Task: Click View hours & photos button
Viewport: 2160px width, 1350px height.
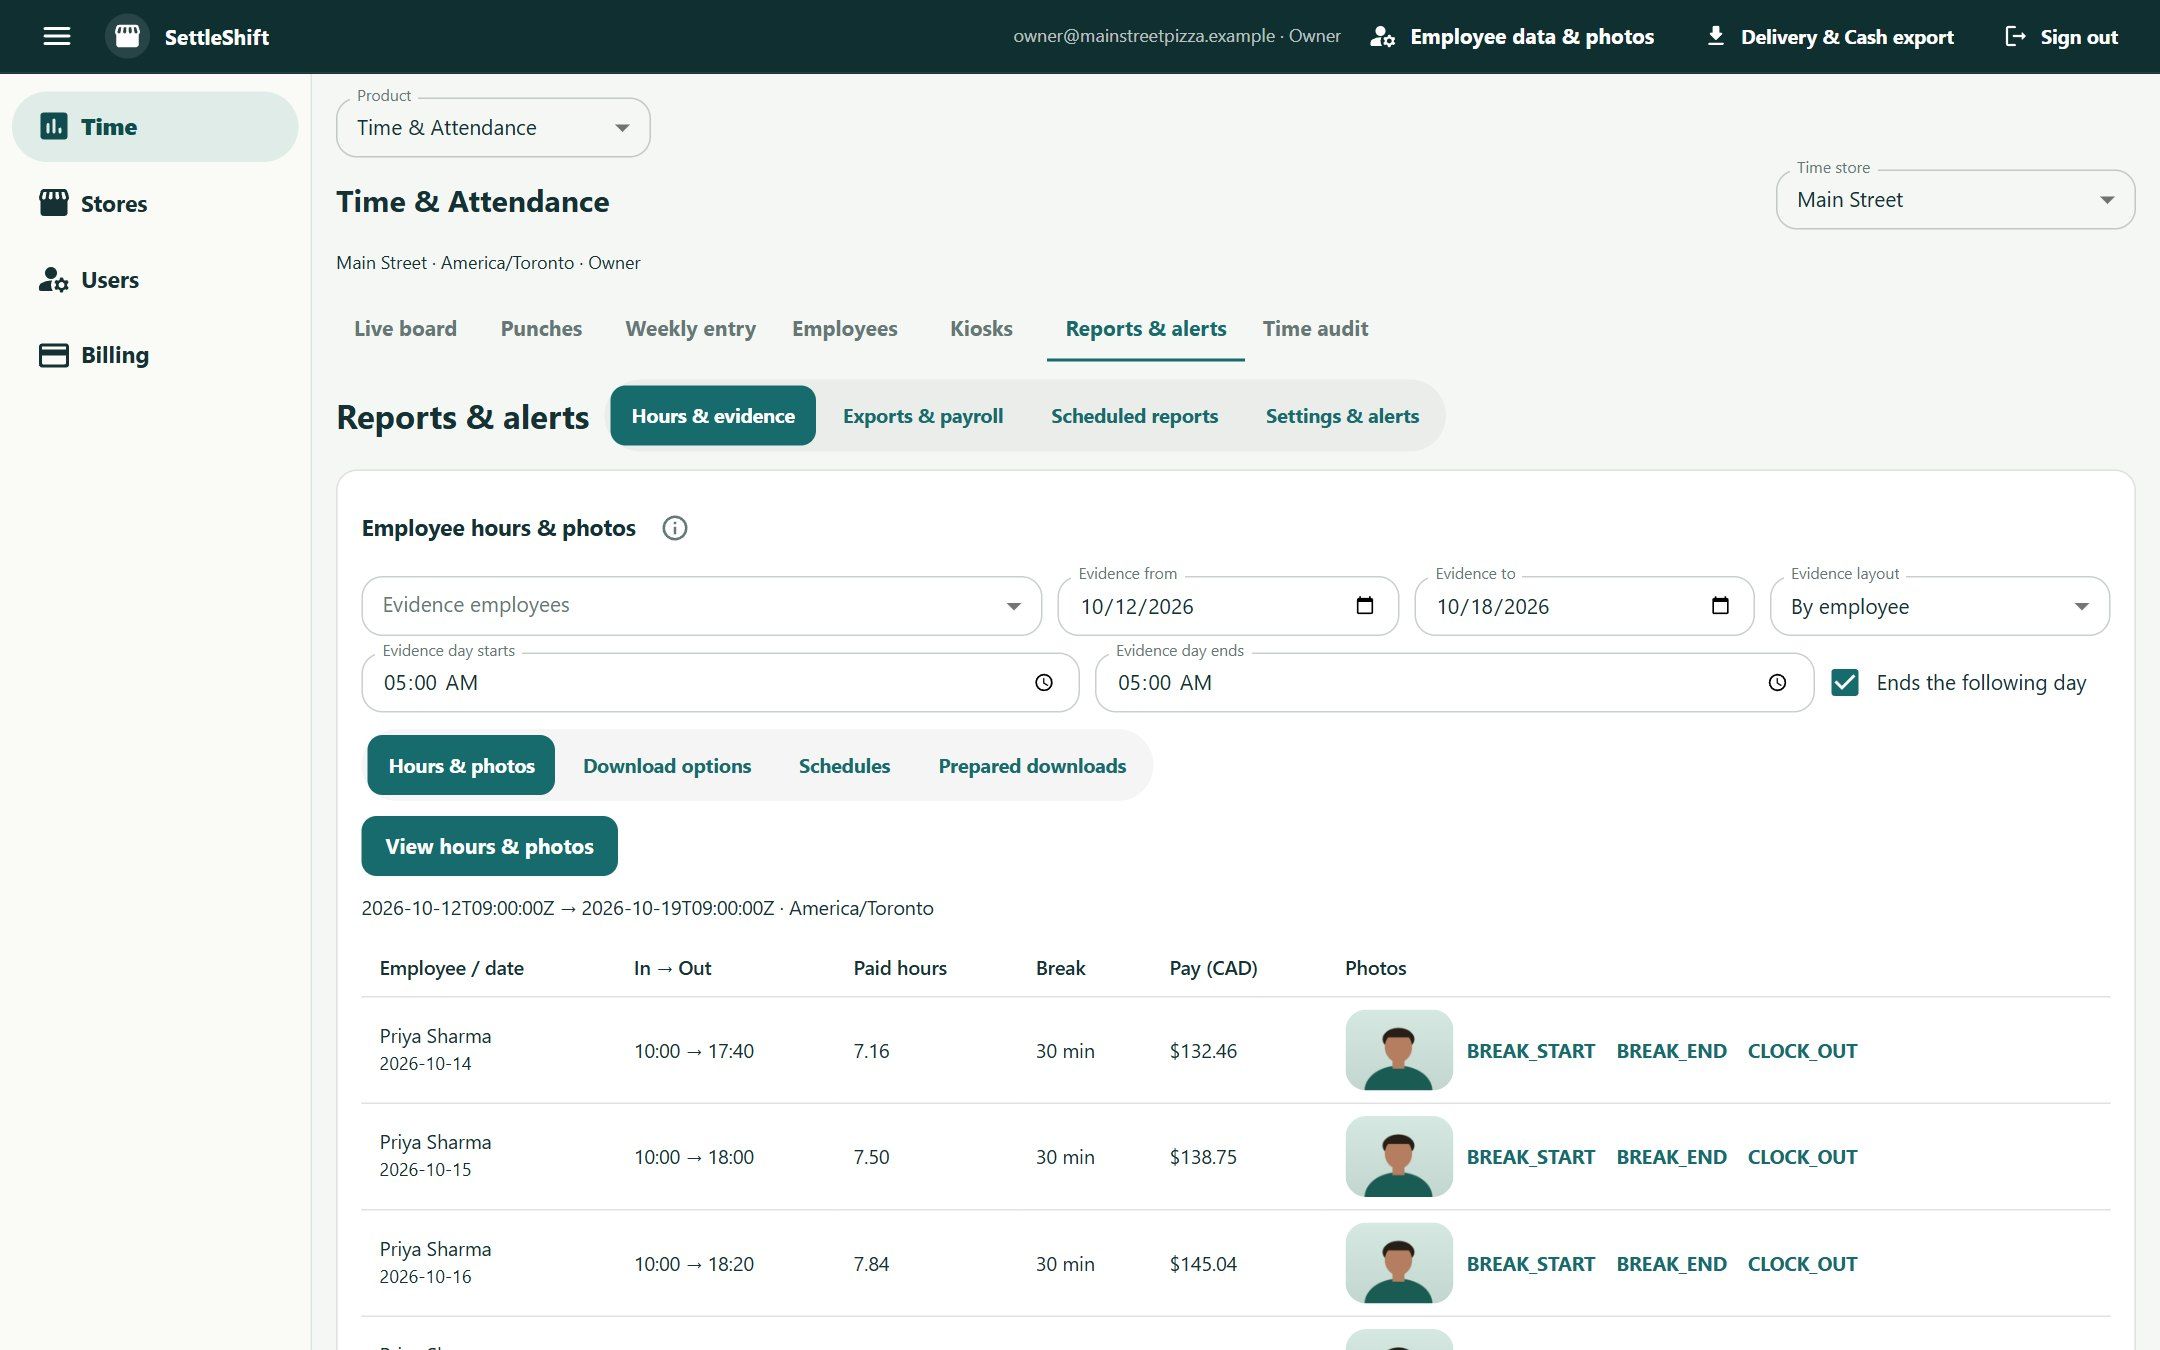Action: 489,846
